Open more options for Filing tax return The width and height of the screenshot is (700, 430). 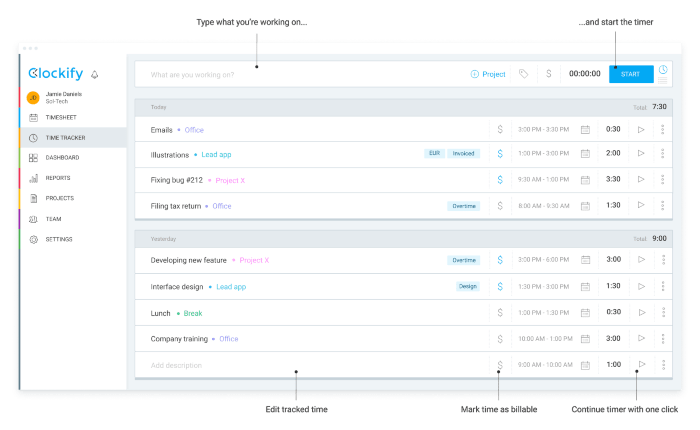(x=662, y=206)
